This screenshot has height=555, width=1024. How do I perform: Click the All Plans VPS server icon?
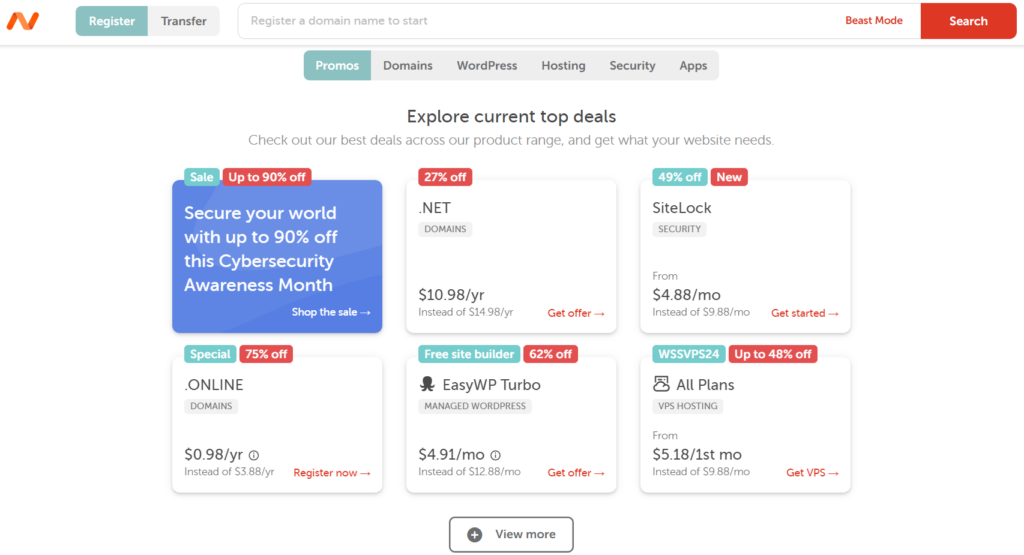click(661, 384)
